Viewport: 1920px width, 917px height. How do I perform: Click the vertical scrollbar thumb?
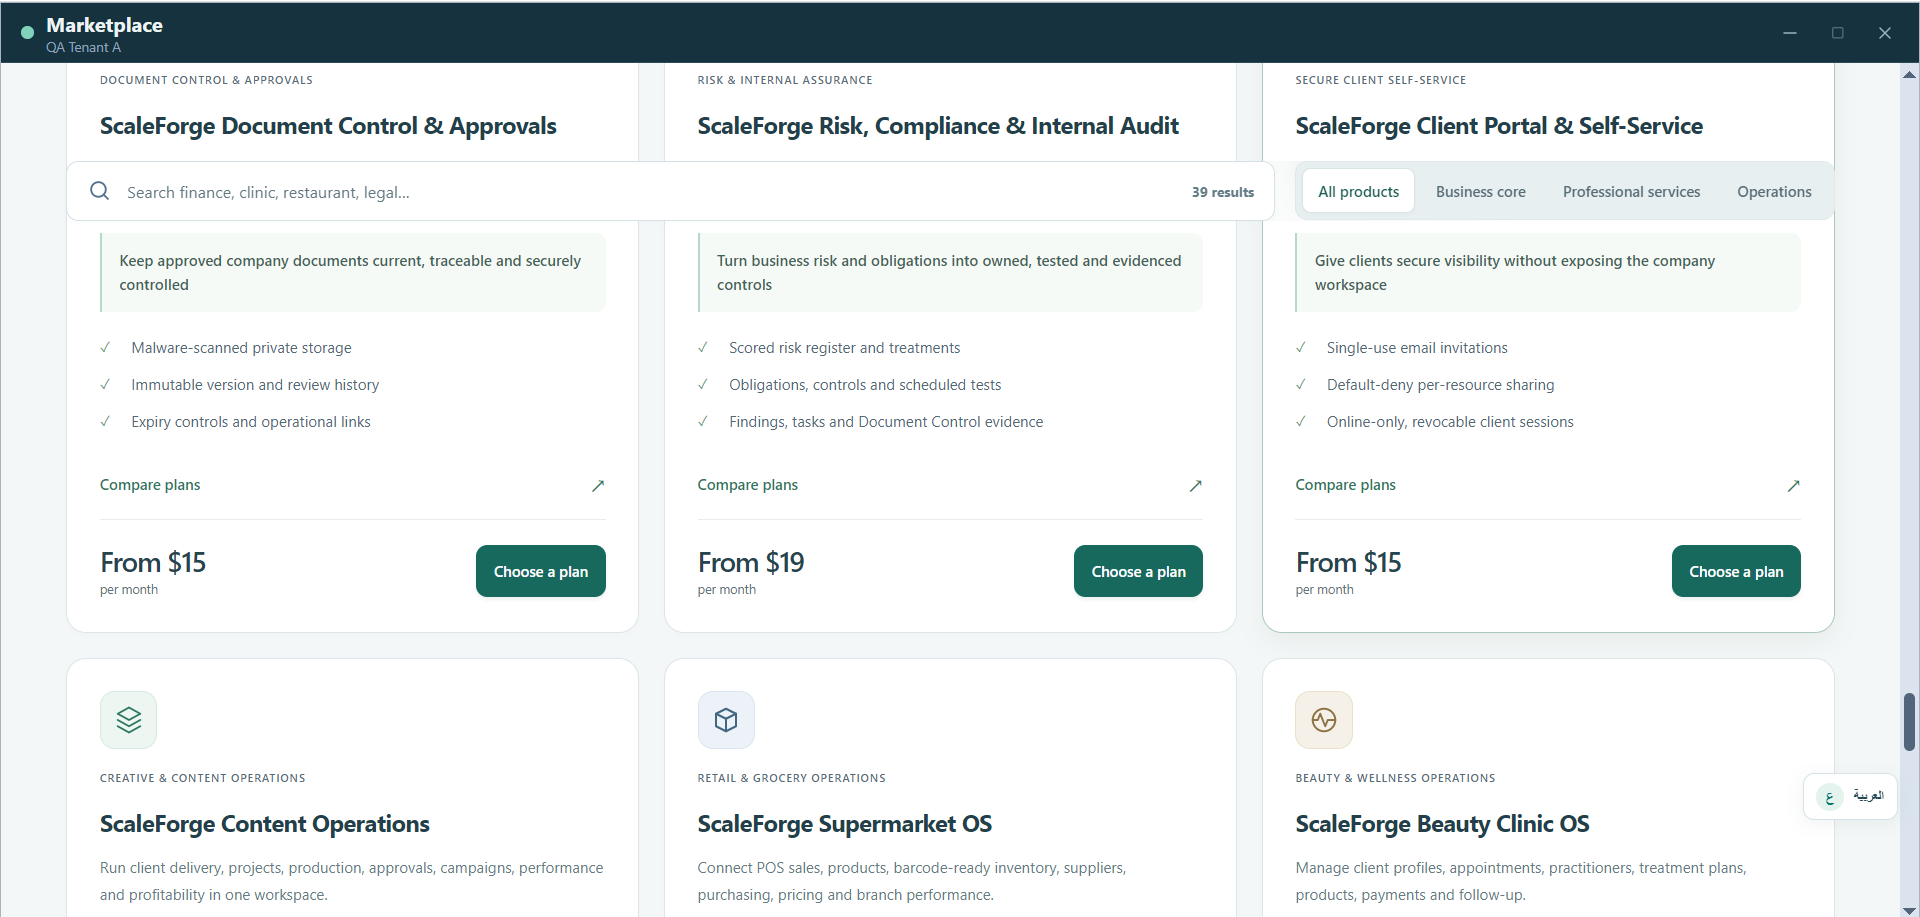click(x=1909, y=721)
